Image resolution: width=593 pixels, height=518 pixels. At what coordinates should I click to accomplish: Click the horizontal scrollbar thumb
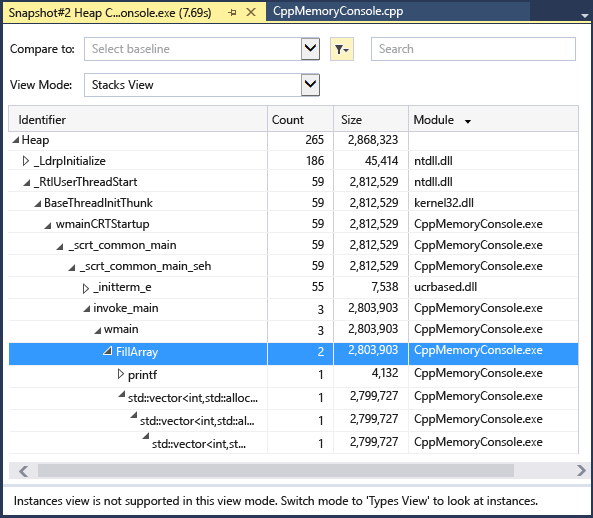276,471
